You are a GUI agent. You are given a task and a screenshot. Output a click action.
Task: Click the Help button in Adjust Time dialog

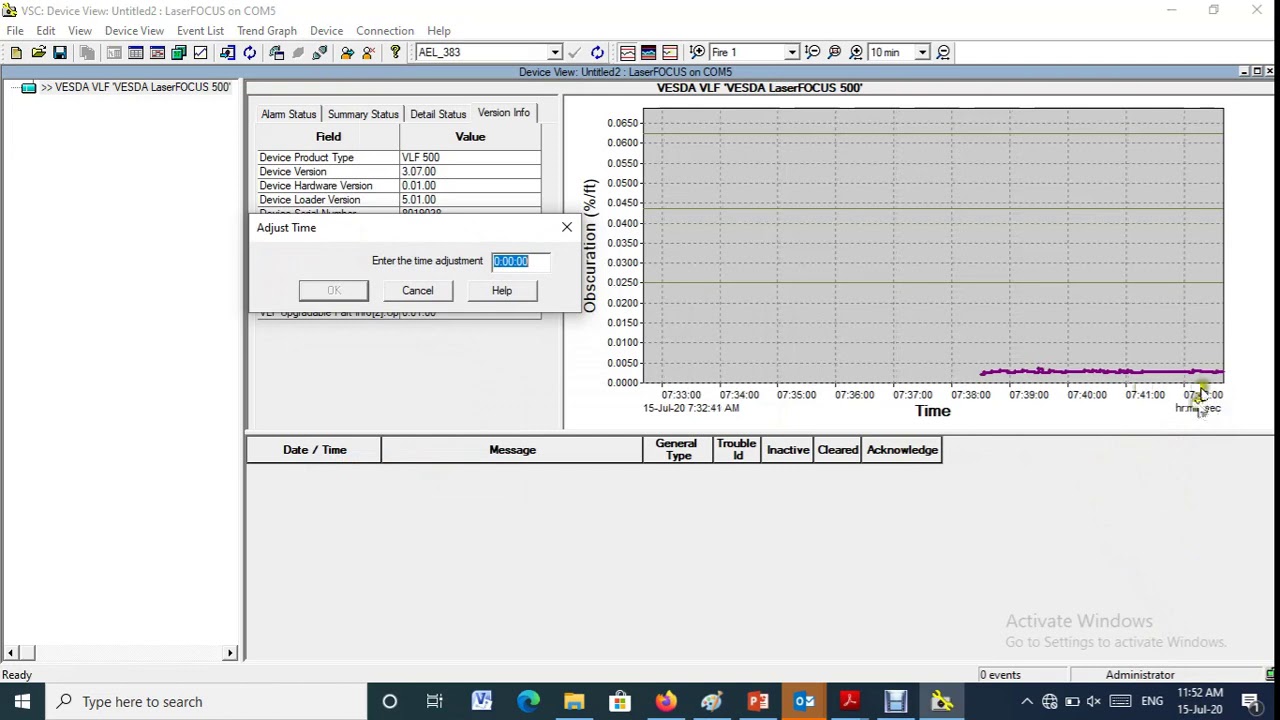(x=502, y=290)
